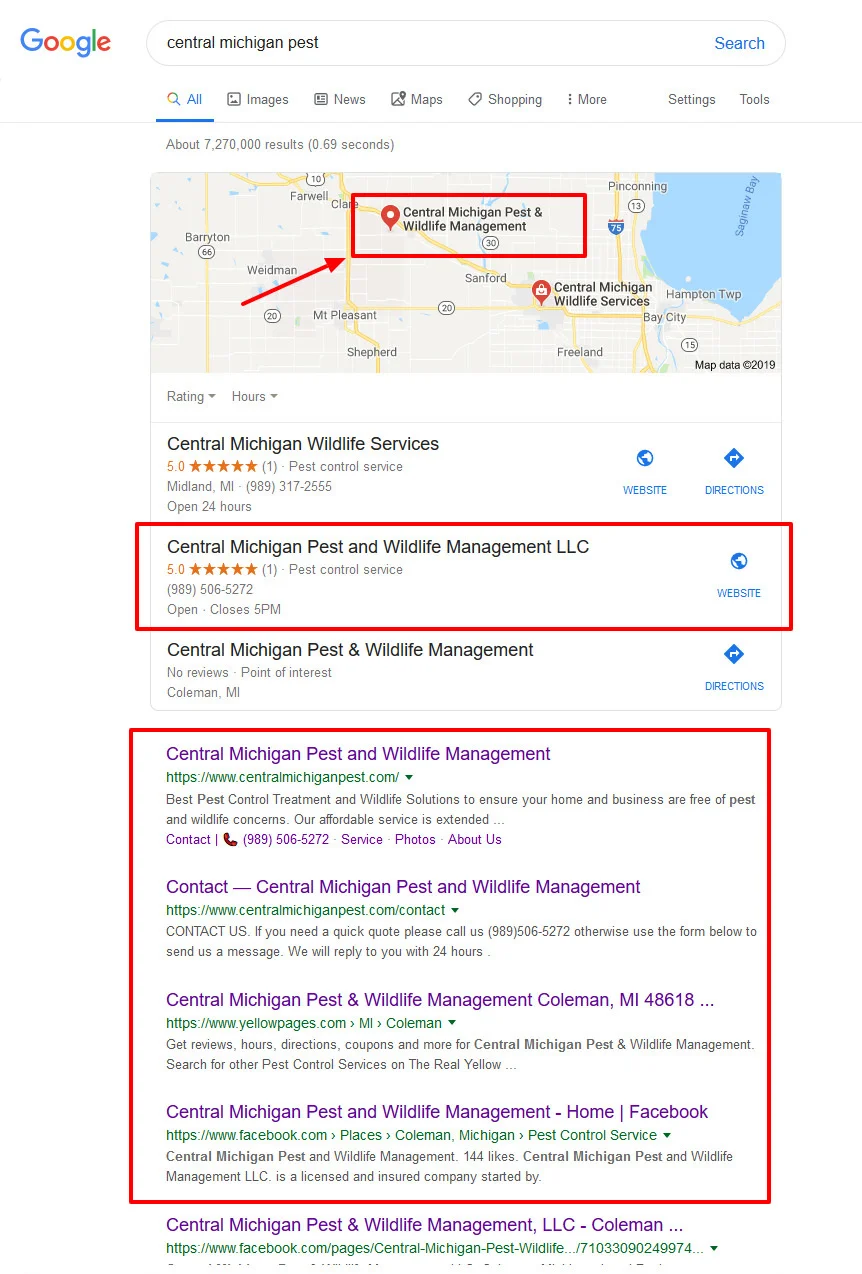Screen dimensions: 862x1274
Task: Click the Google logo
Action: 66,42
